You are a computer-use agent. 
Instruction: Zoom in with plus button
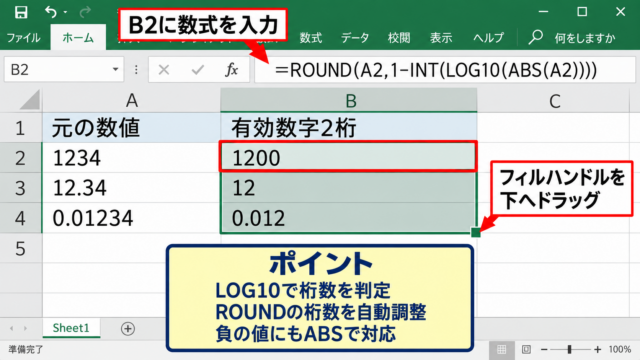(x=598, y=349)
